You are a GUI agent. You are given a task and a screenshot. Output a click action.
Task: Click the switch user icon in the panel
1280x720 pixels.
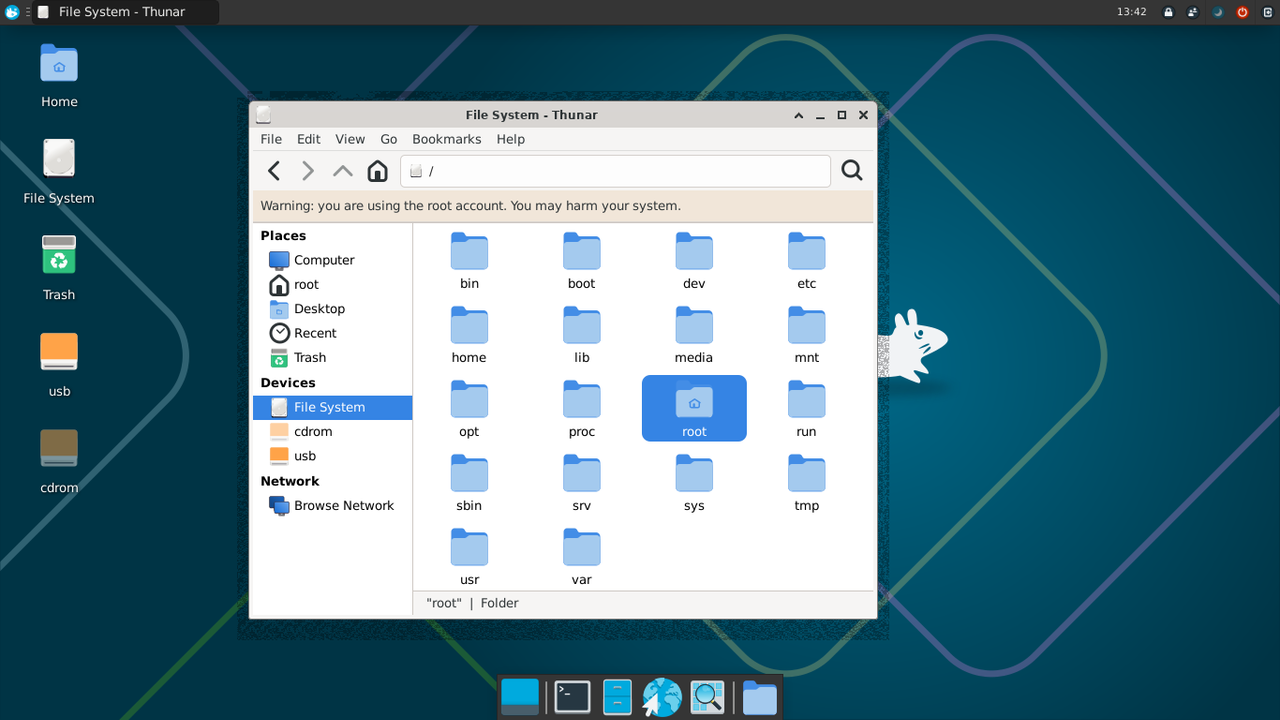(x=1193, y=12)
